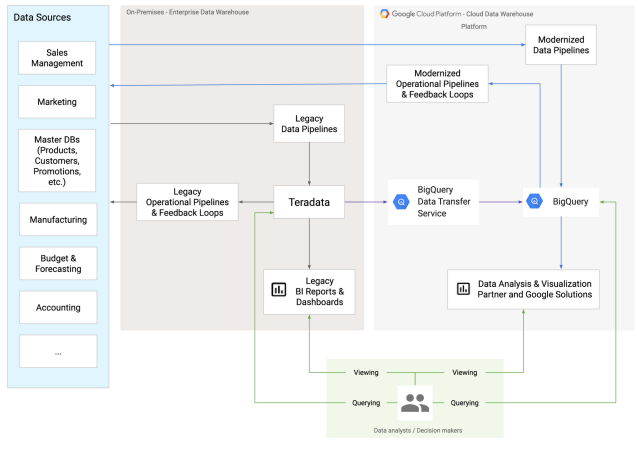This screenshot has width=640, height=454.
Task: Click the BigQuery hexagon icon
Action: click(534, 201)
